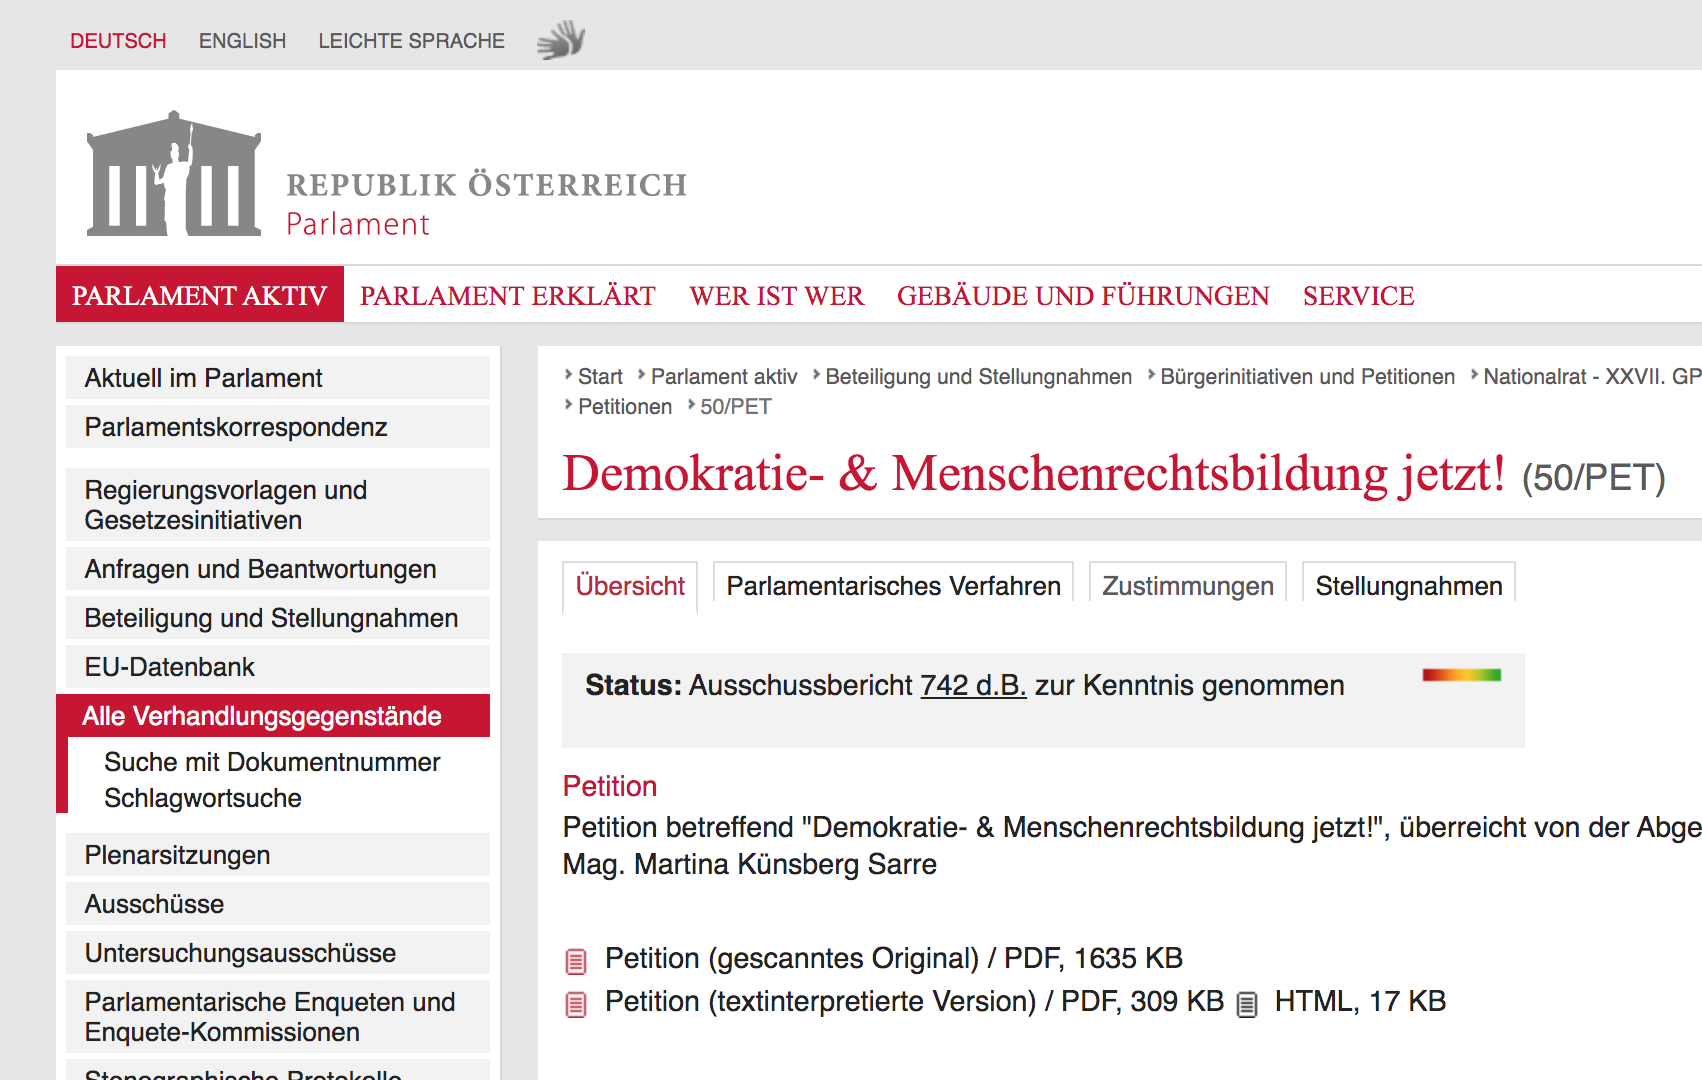Open the Zustimmungen tab
This screenshot has width=1702, height=1080.
pos(1186,585)
